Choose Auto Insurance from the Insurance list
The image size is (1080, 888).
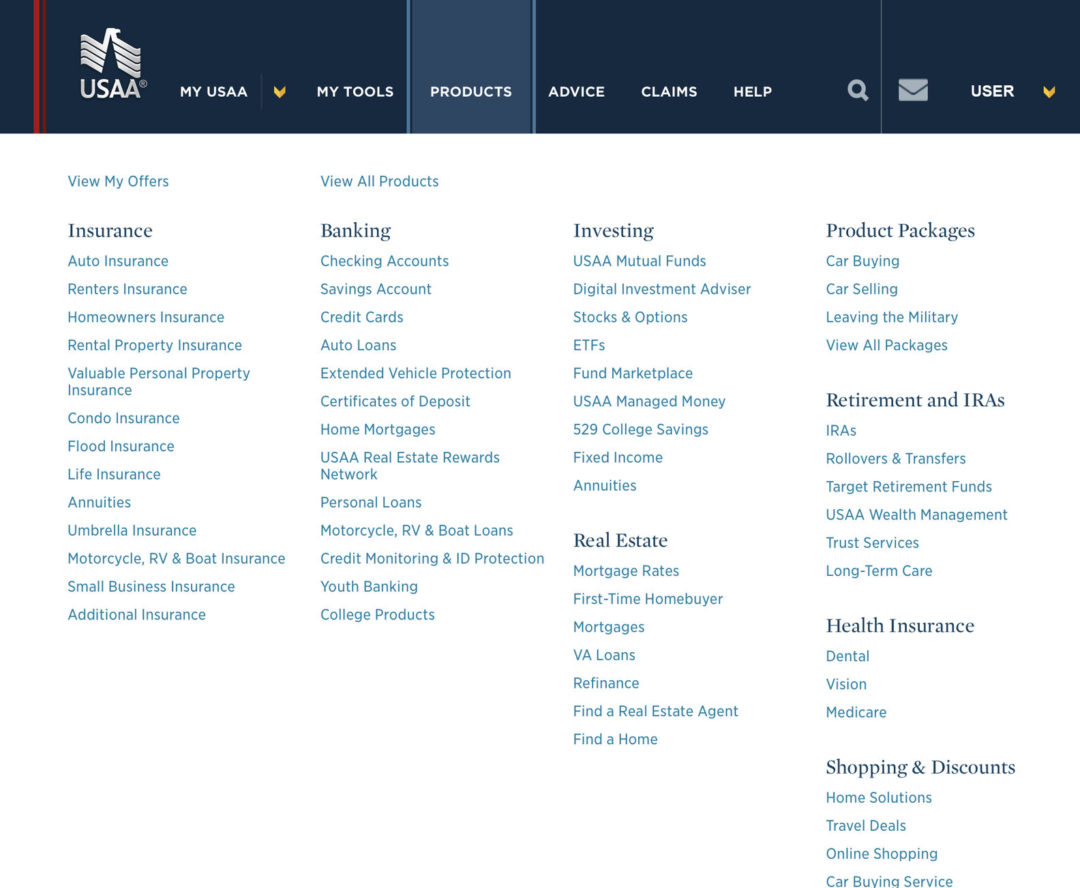click(118, 261)
